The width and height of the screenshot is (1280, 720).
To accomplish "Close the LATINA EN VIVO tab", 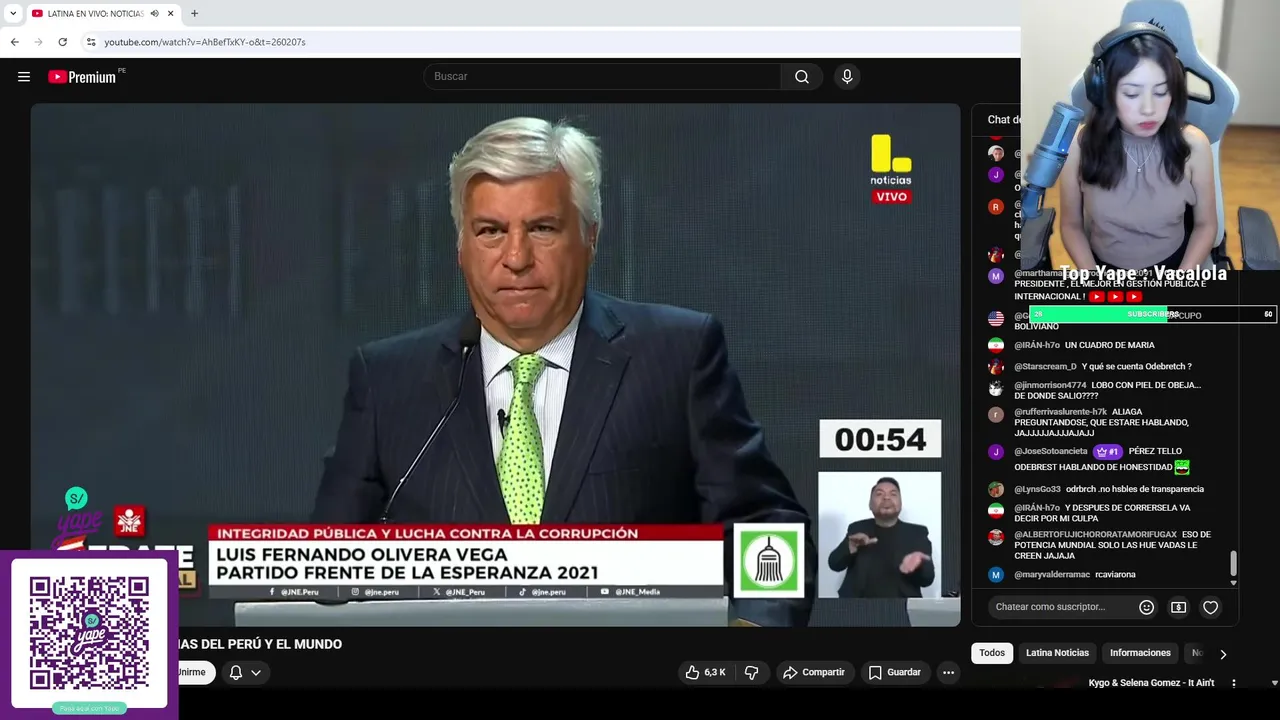I will pyautogui.click(x=170, y=13).
